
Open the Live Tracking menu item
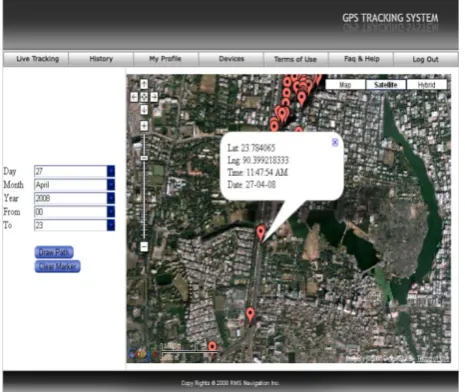[37, 59]
